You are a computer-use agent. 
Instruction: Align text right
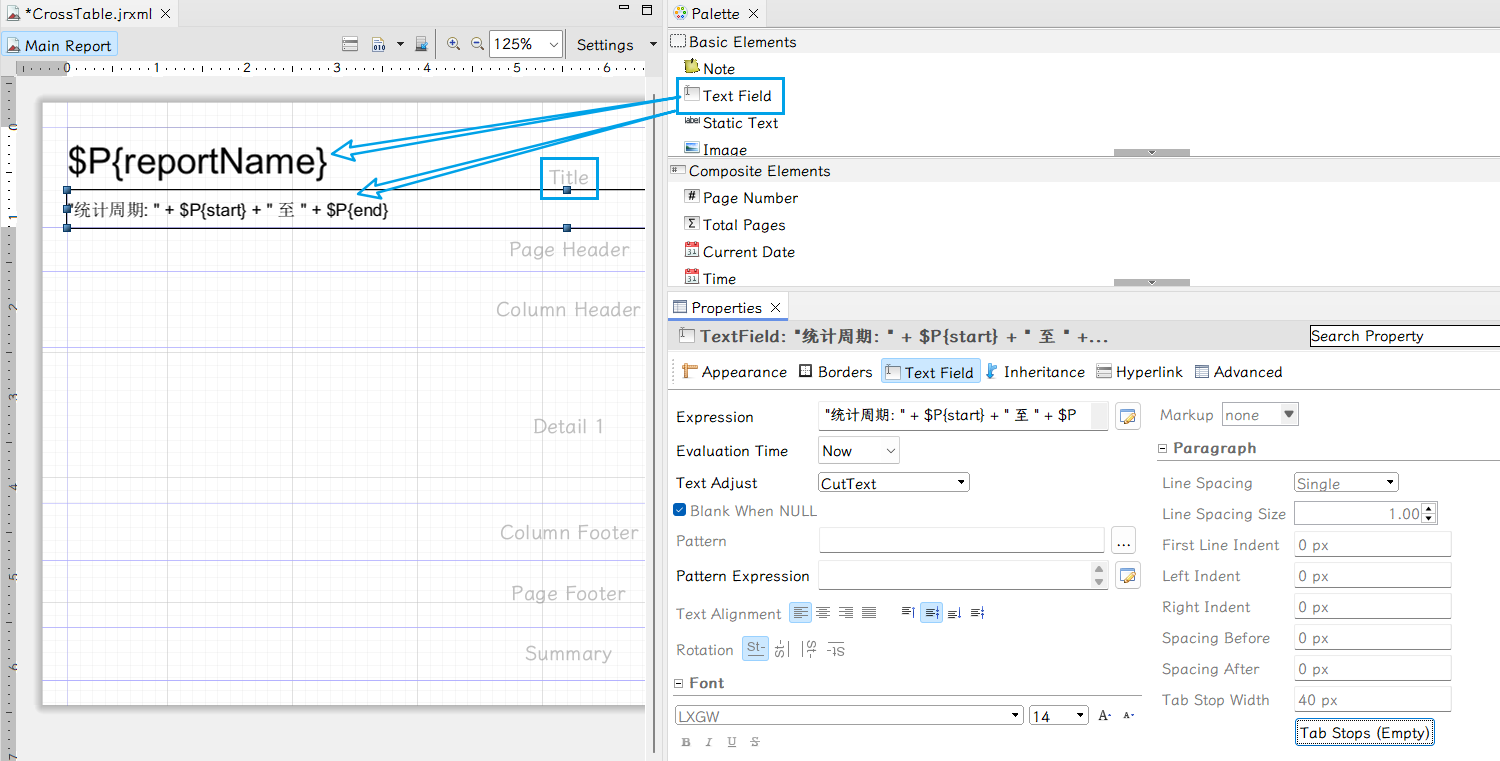[846, 612]
